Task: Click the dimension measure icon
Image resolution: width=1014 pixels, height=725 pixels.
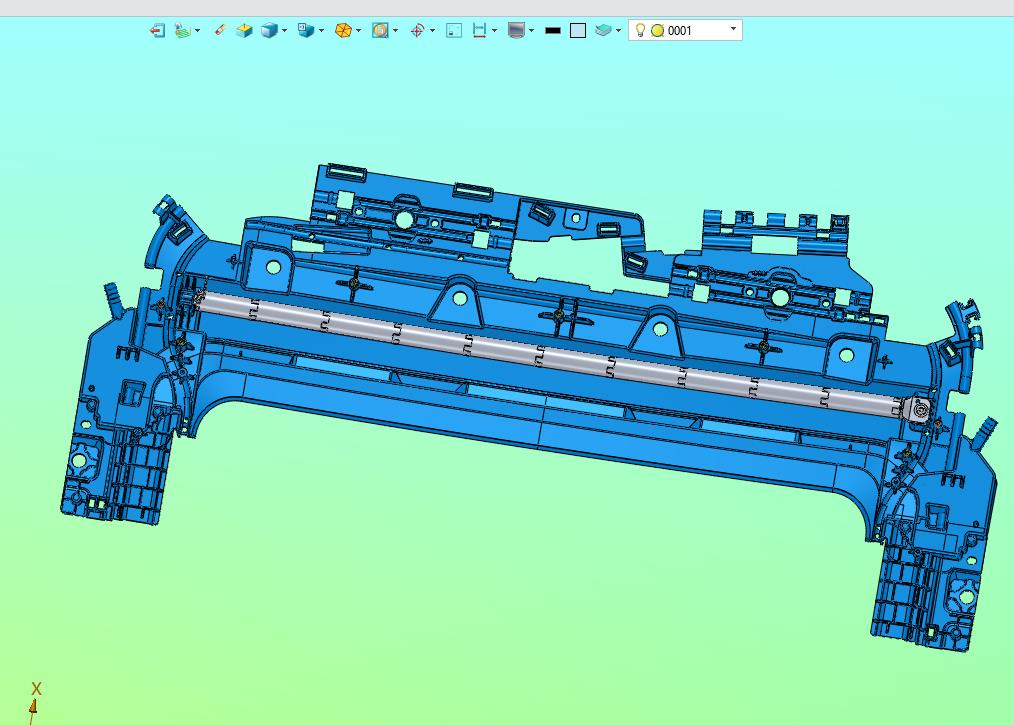Action: click(479, 30)
